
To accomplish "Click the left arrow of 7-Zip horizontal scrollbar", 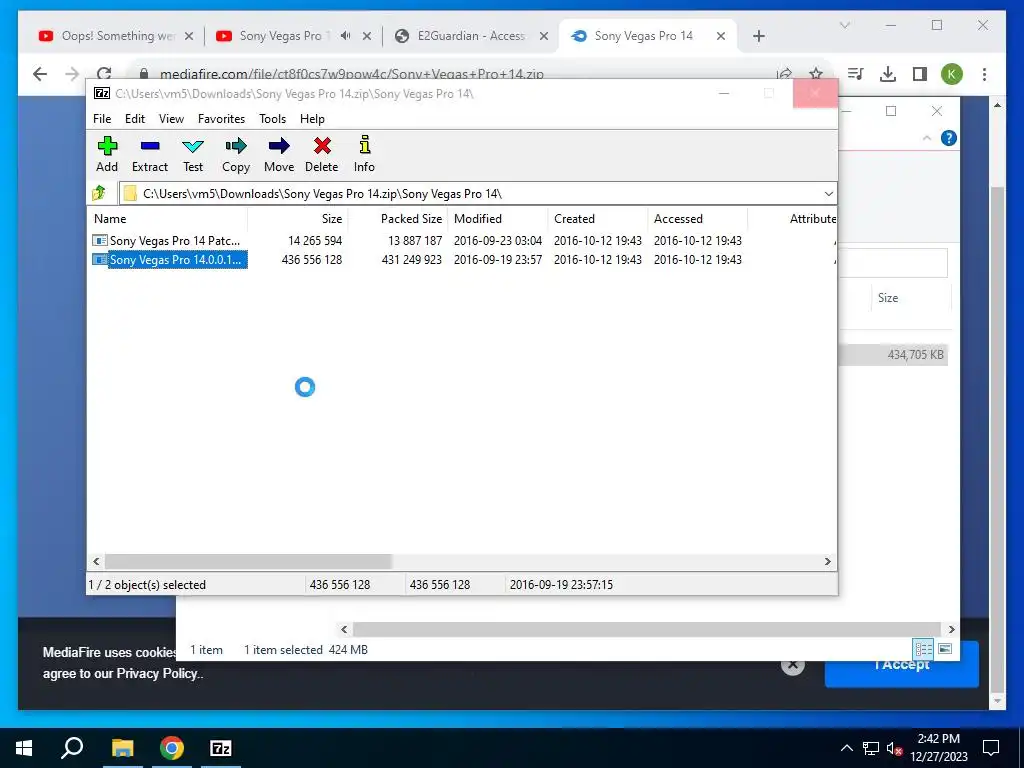I will 96,561.
